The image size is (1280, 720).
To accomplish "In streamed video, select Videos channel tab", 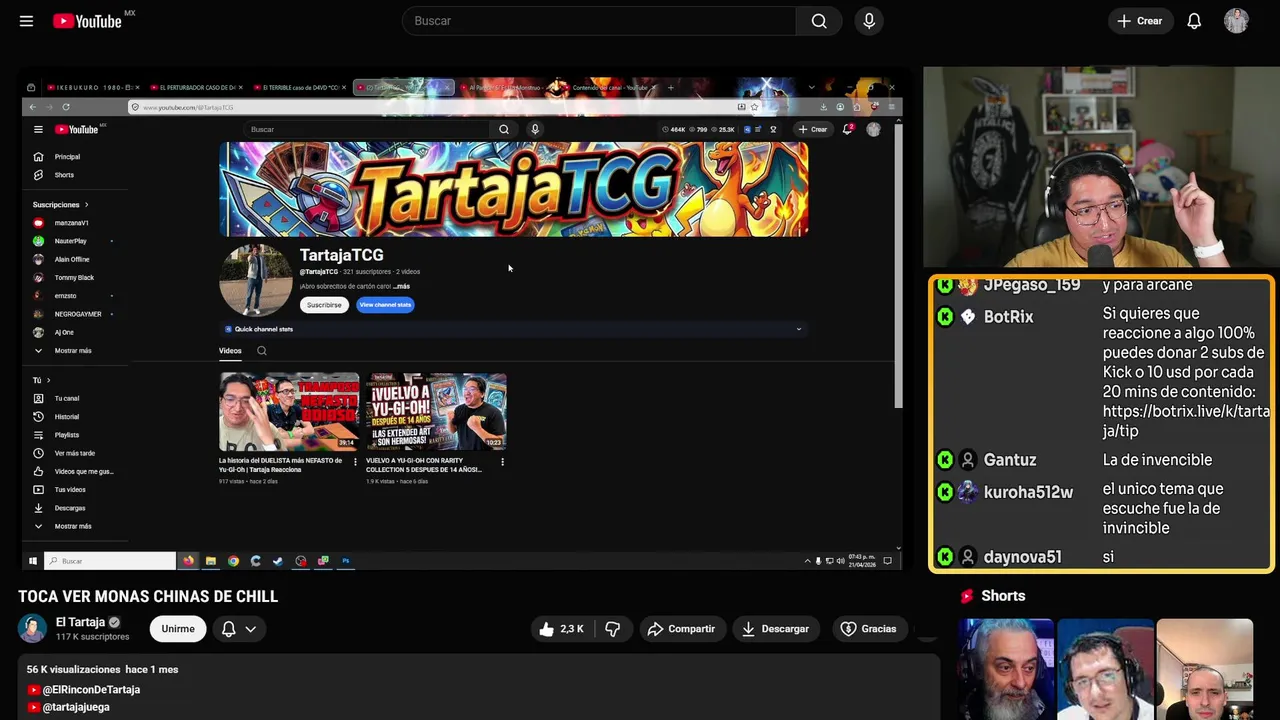I will tap(230, 351).
